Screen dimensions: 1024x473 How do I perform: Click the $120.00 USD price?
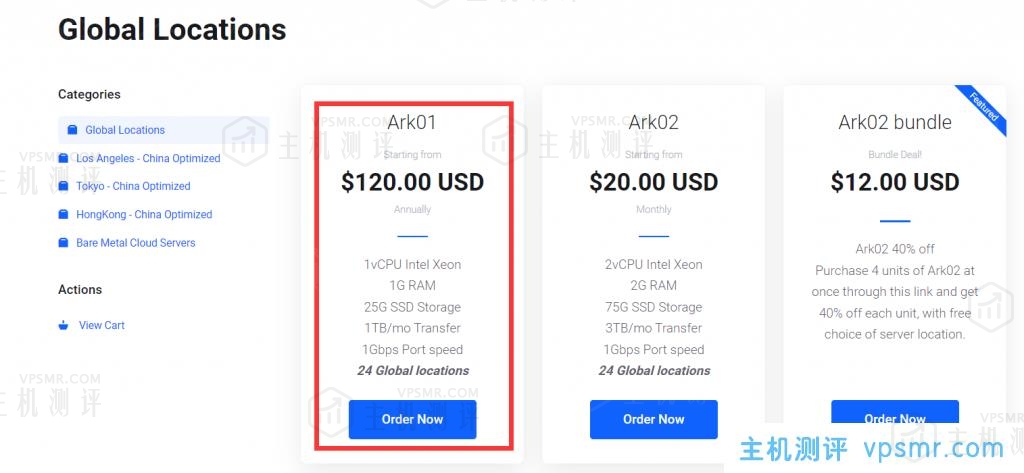point(412,182)
